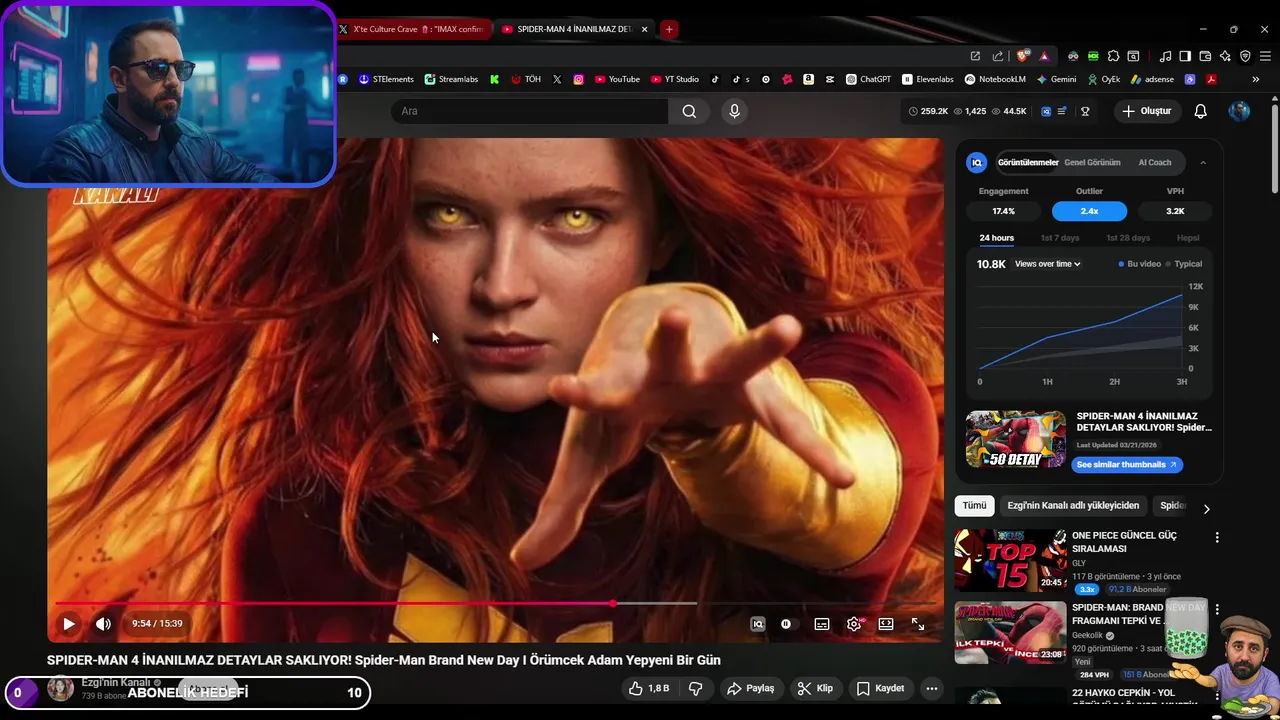The height and width of the screenshot is (720, 1280).
Task: Open the STElements bookmark
Action: pyautogui.click(x=386, y=79)
